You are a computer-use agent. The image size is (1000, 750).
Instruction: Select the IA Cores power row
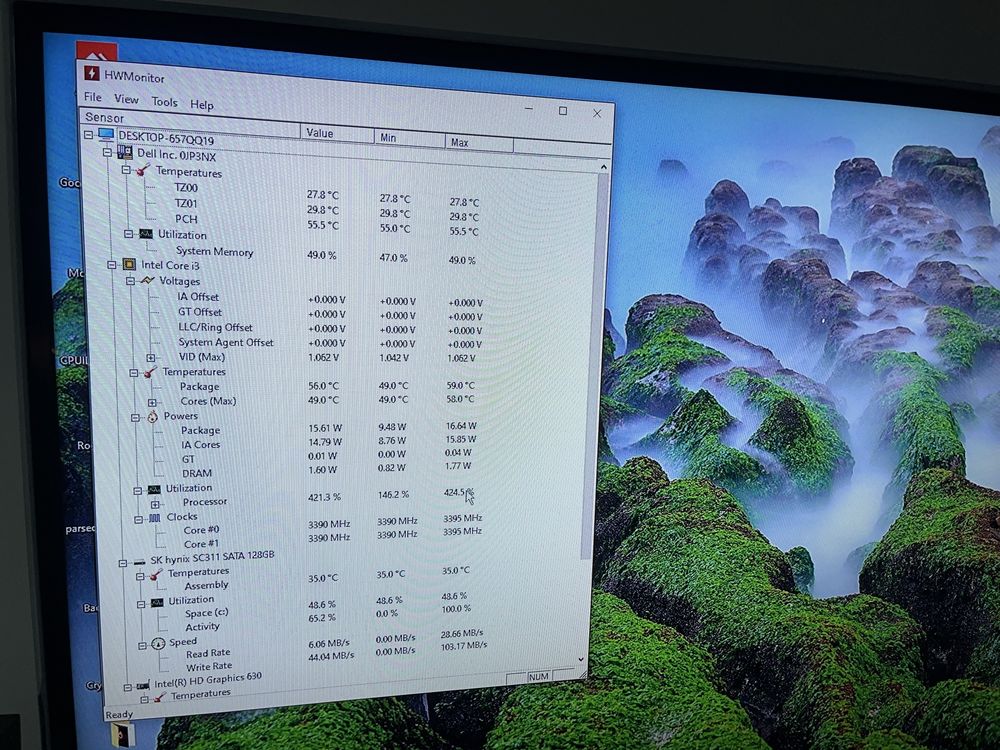point(200,445)
